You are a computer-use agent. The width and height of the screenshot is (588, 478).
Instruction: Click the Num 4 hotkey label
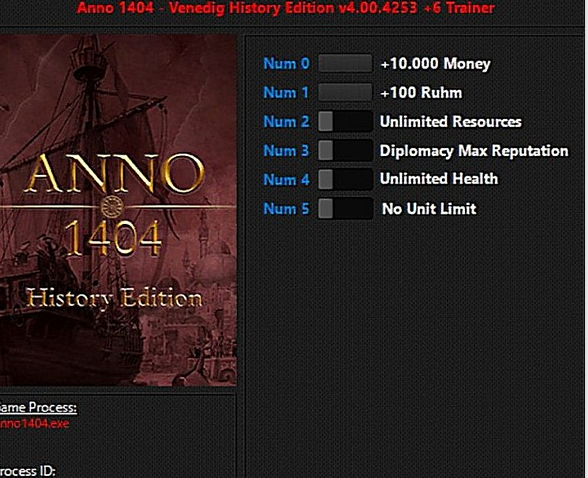[286, 180]
